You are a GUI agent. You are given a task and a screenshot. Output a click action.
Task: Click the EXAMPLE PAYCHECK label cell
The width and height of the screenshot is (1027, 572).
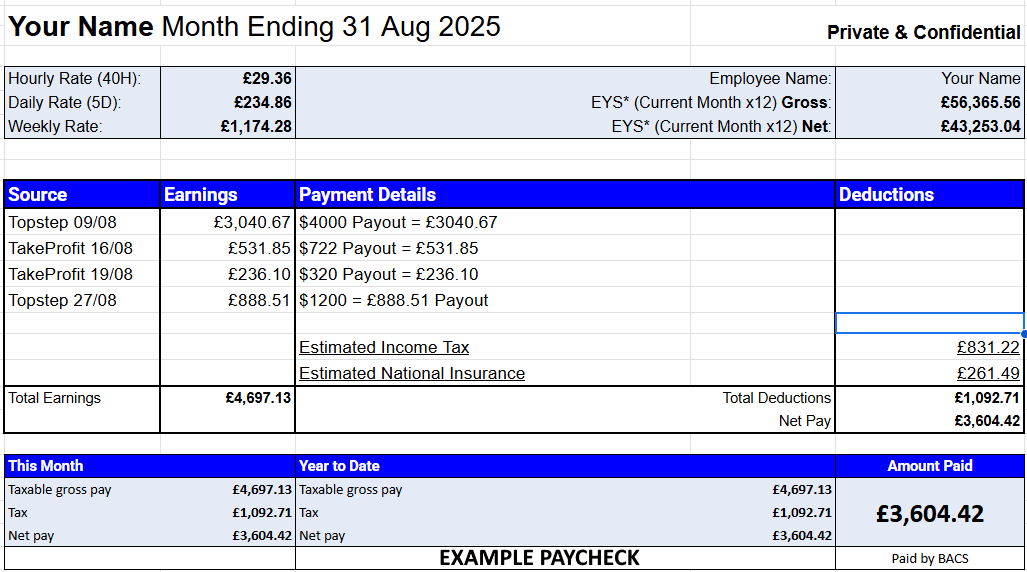pos(539,558)
